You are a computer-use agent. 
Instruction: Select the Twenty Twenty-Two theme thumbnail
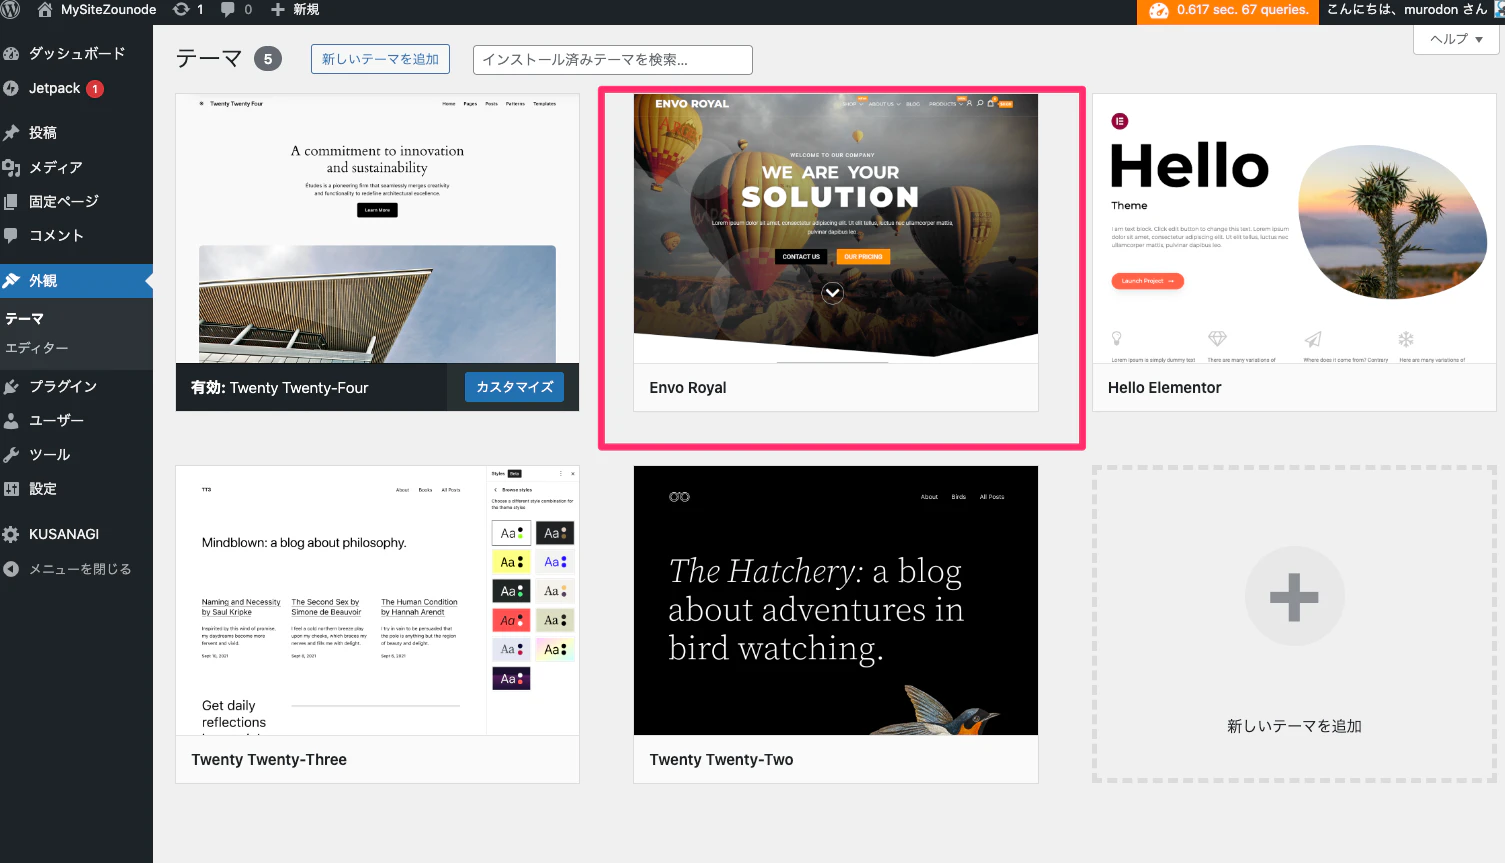[x=836, y=600]
